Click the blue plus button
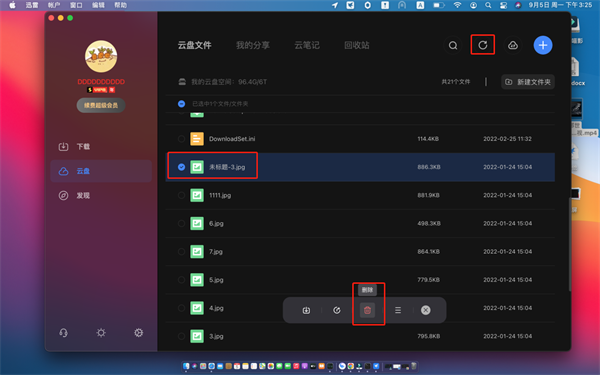Screen dimensions: 600x375 pyautogui.click(x=543, y=45)
